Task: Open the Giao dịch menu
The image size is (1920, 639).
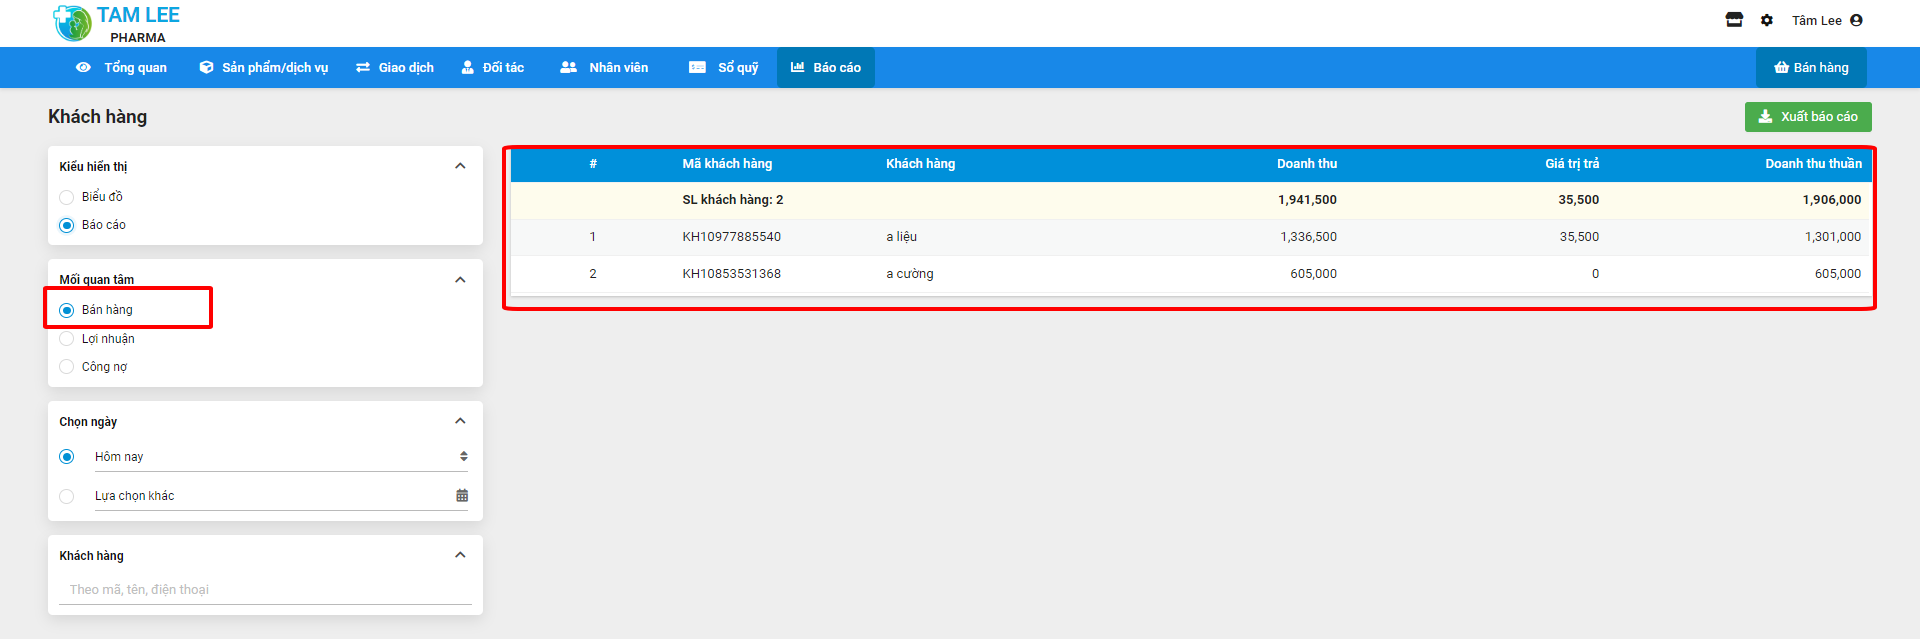Action: (x=395, y=67)
